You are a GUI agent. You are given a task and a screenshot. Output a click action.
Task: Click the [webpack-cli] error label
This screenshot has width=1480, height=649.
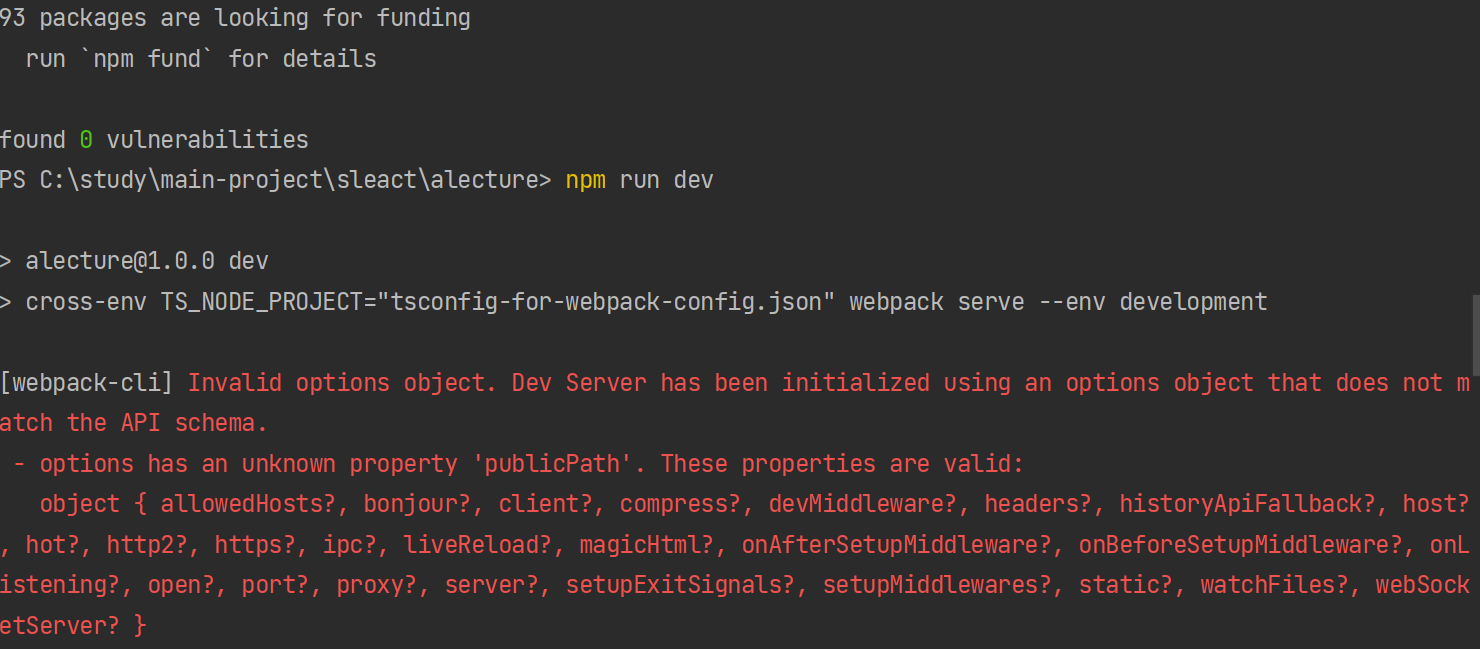(85, 382)
